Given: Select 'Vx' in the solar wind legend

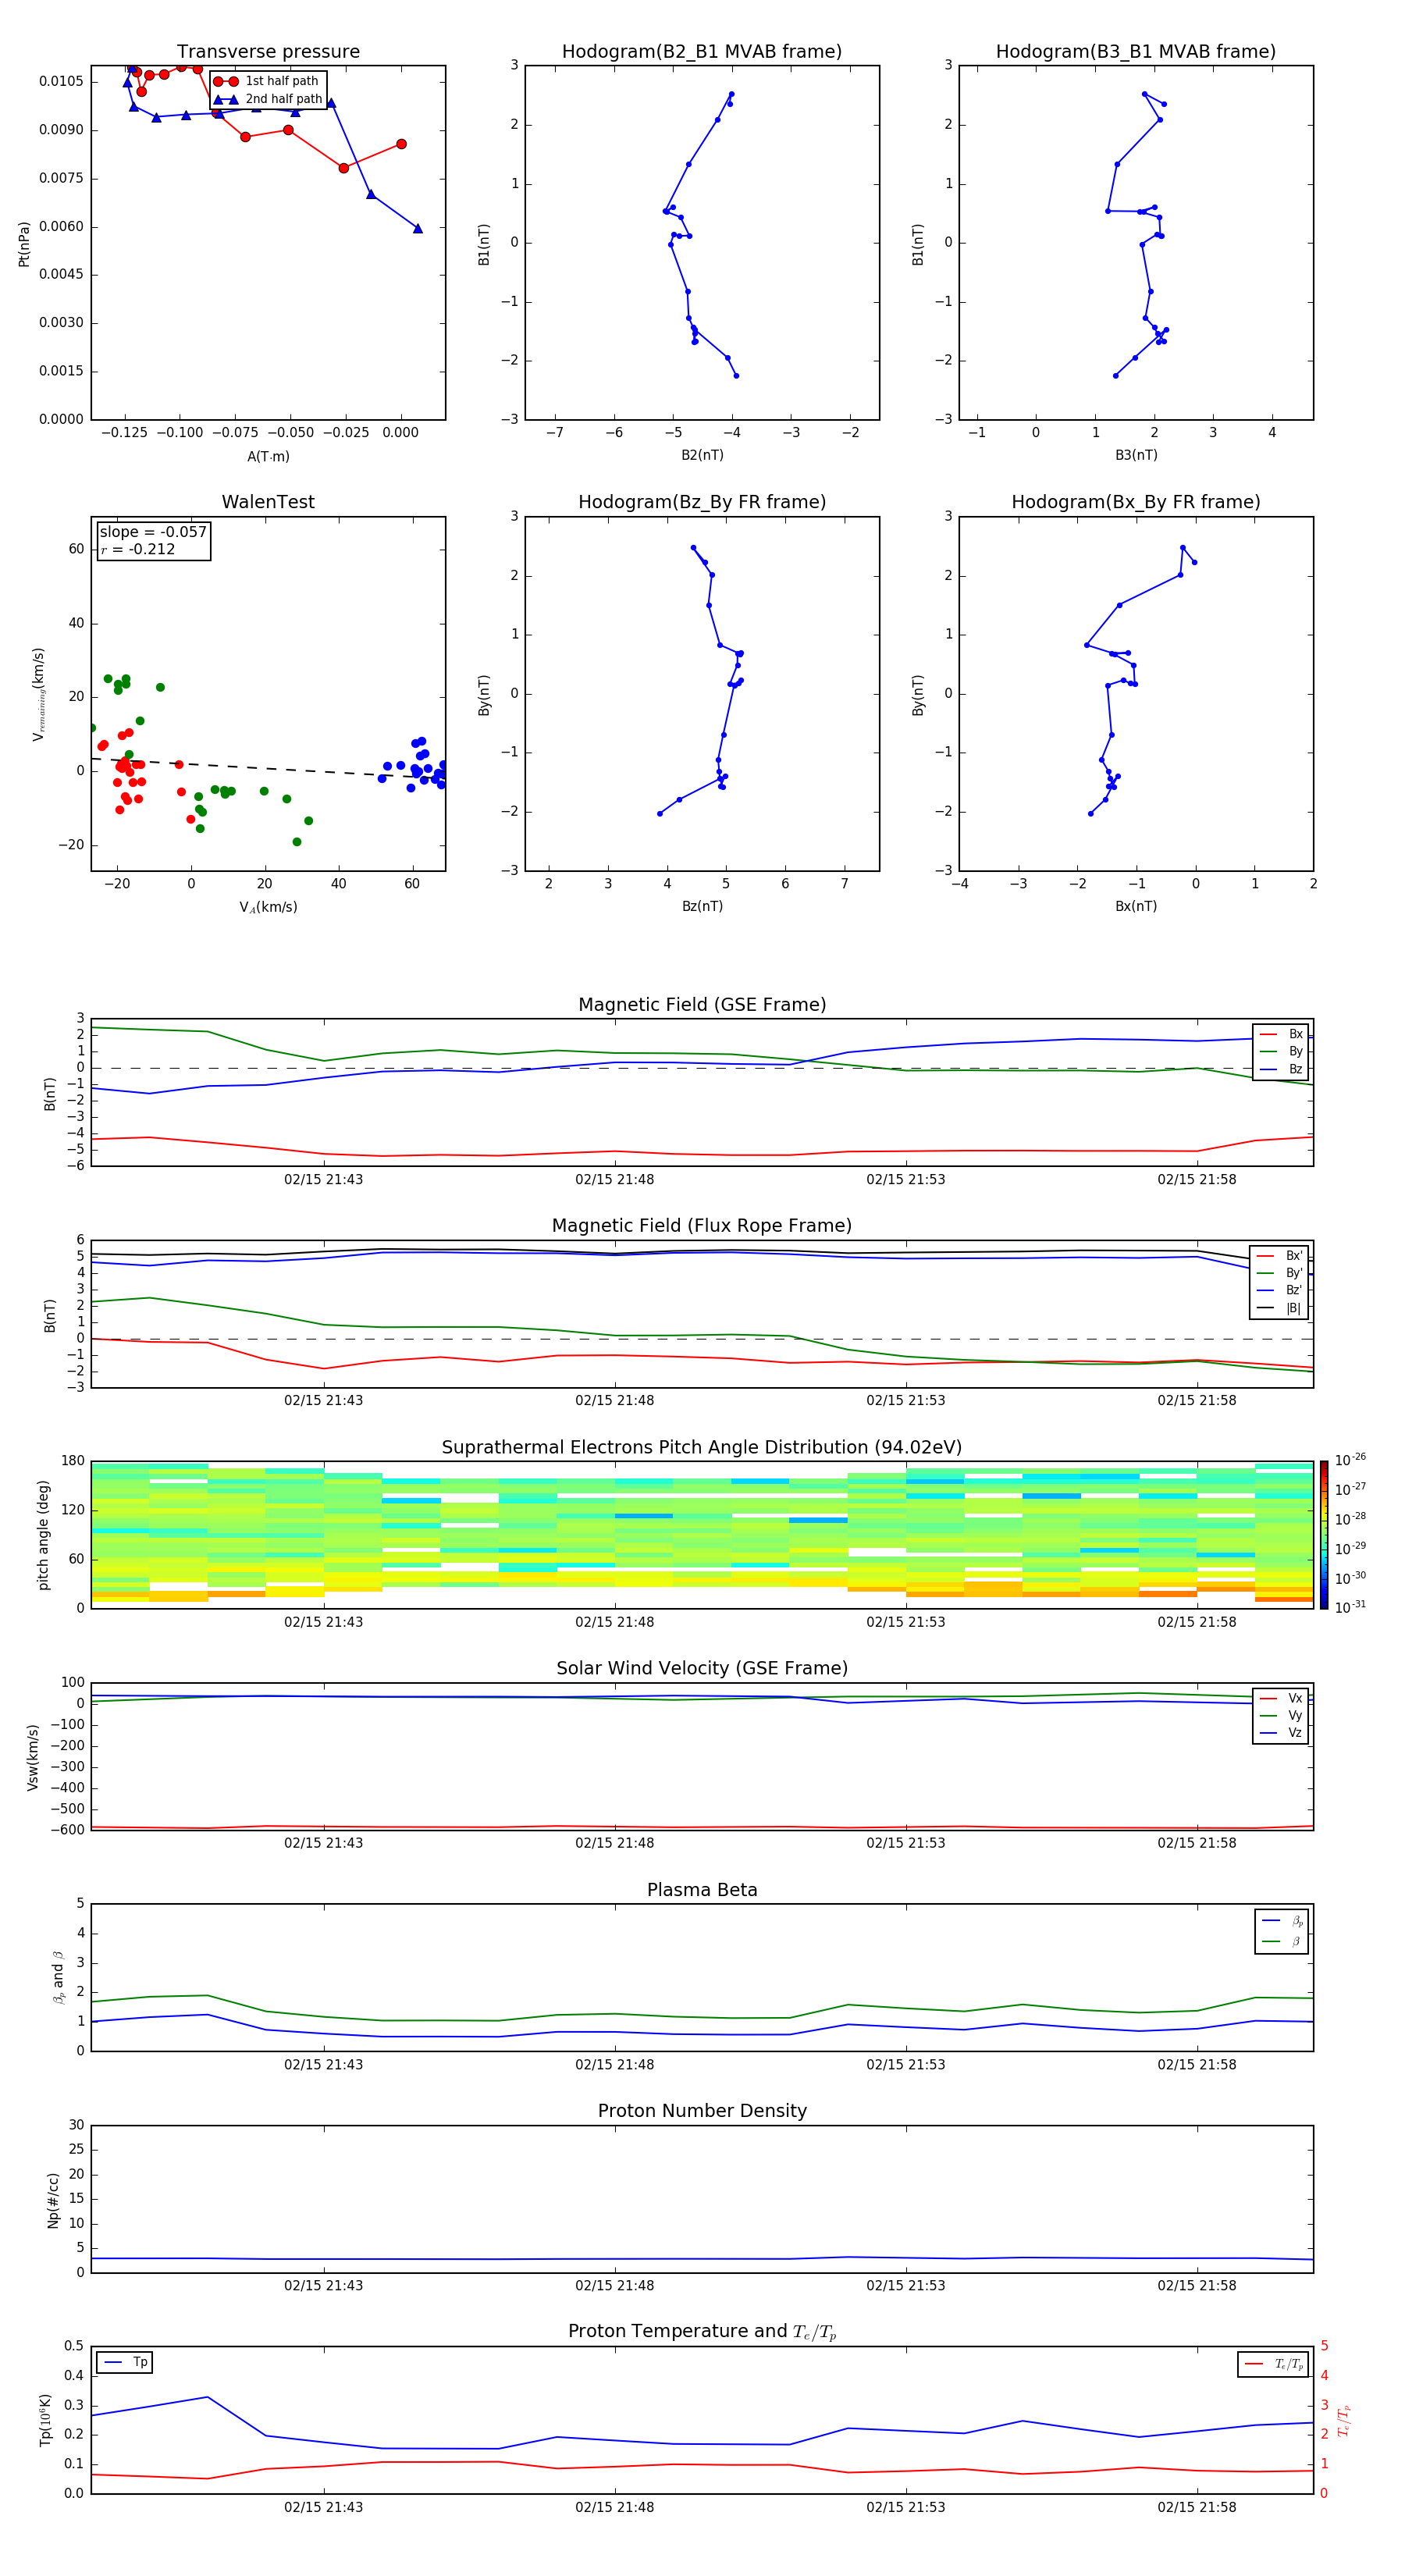Looking at the screenshot, I should (x=1282, y=1698).
